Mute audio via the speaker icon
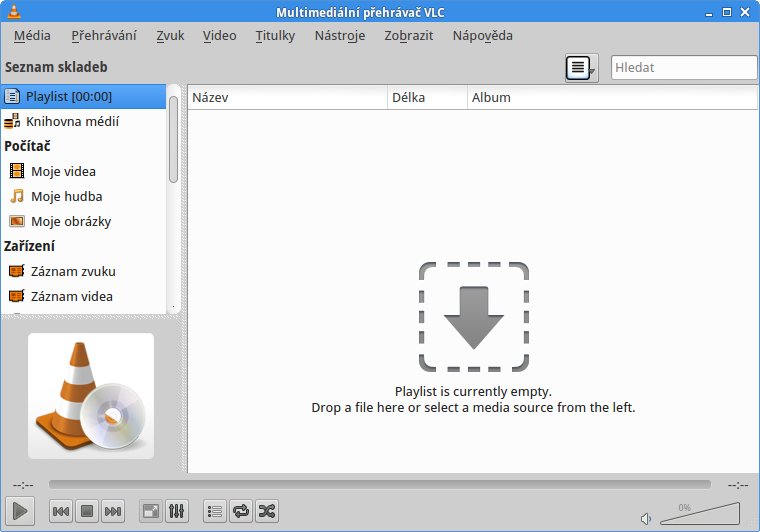This screenshot has height=532, width=760. click(646, 519)
